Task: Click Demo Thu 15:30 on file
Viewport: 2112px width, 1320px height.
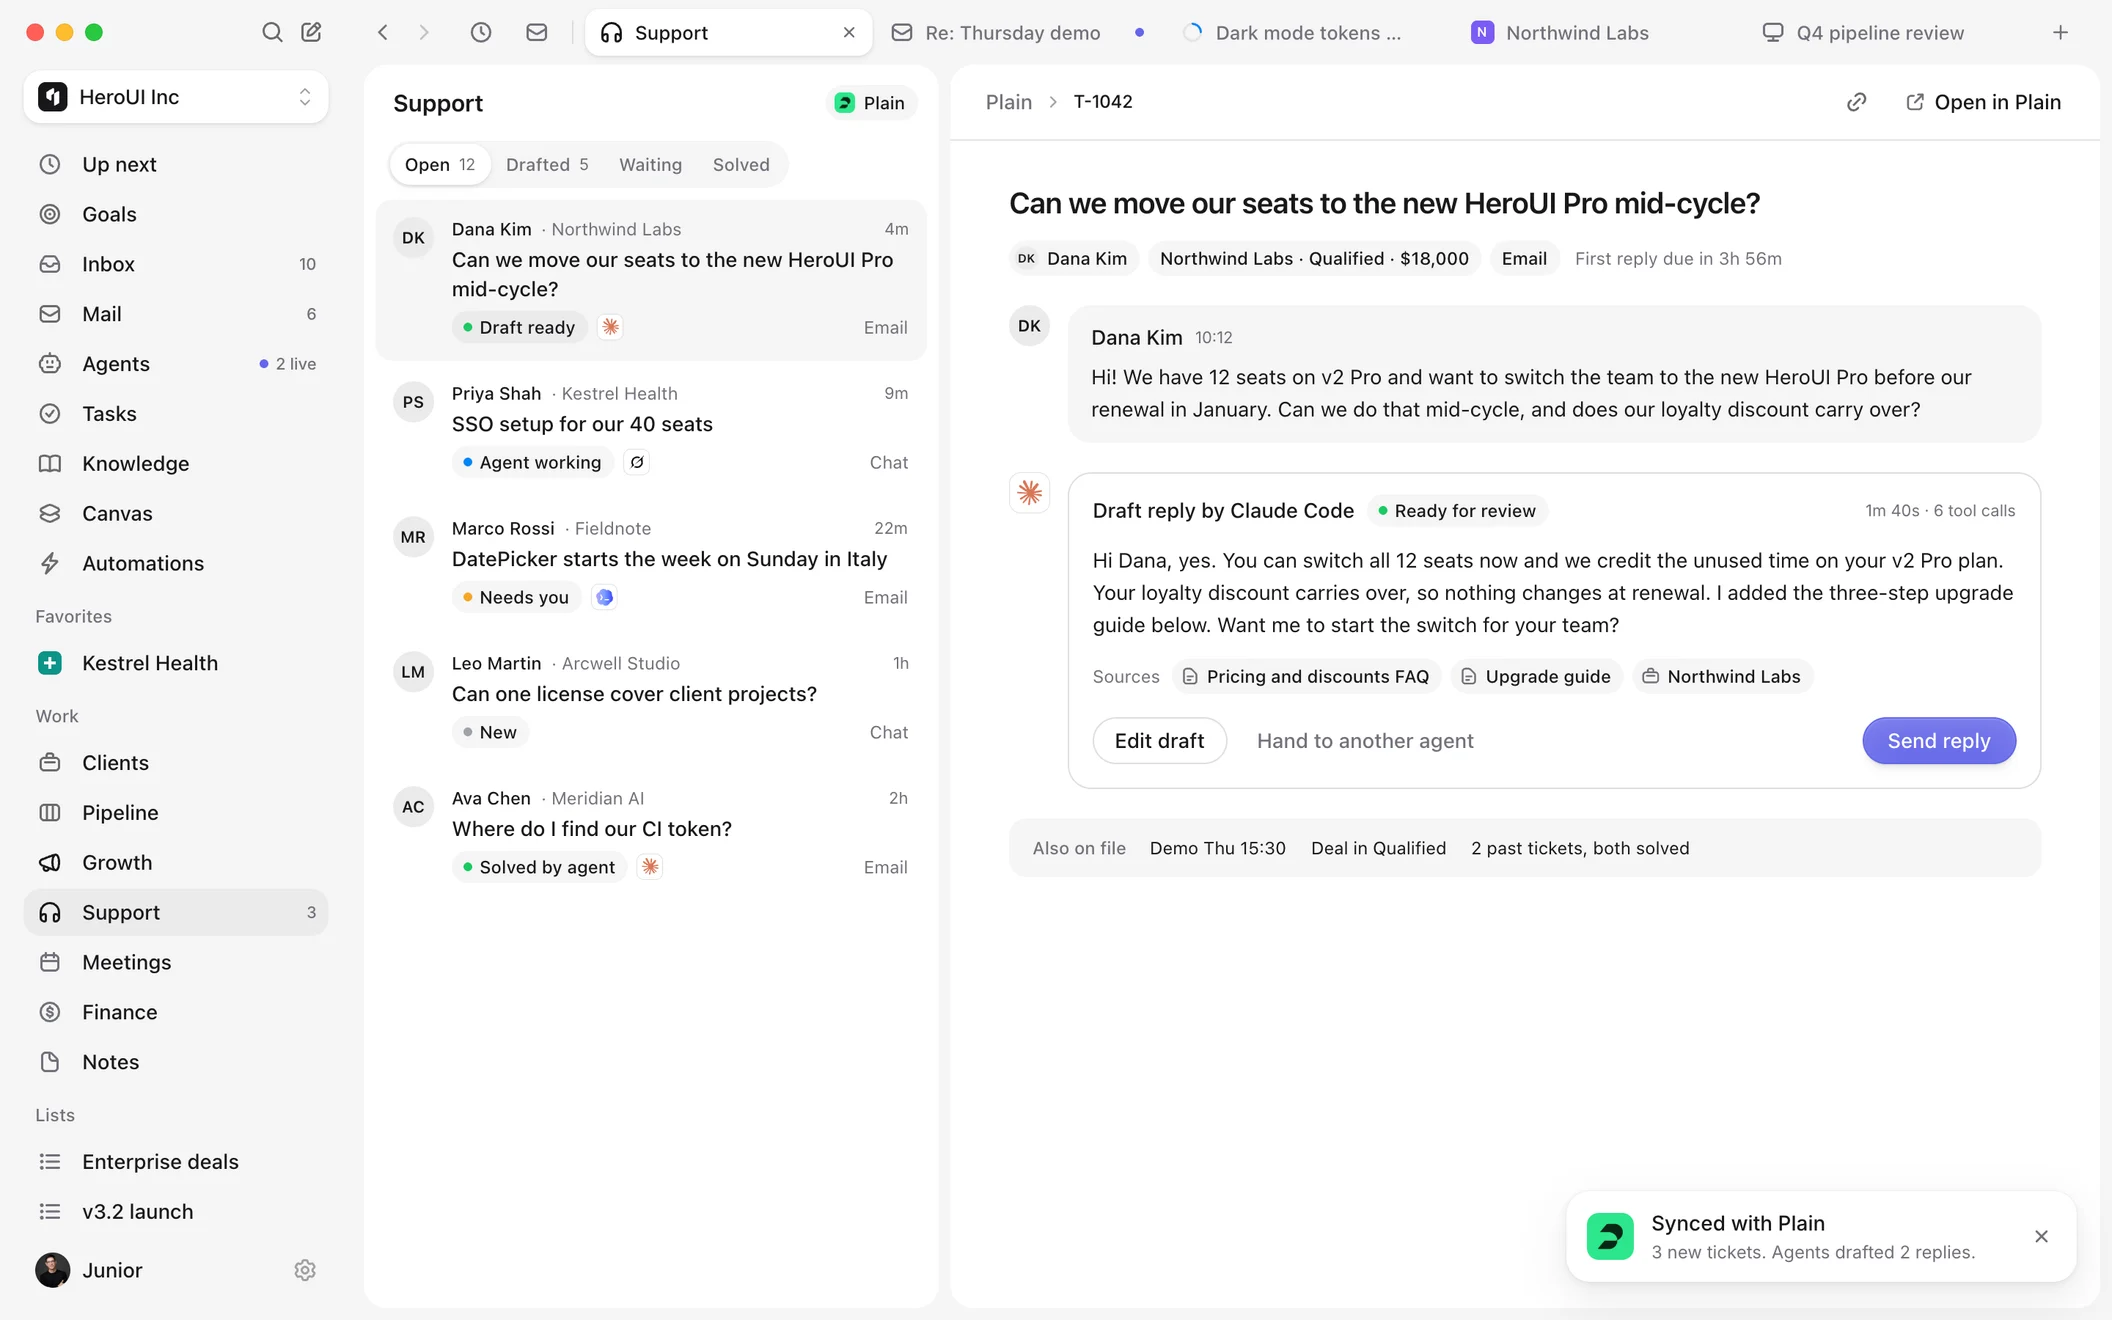Action: (x=1217, y=849)
